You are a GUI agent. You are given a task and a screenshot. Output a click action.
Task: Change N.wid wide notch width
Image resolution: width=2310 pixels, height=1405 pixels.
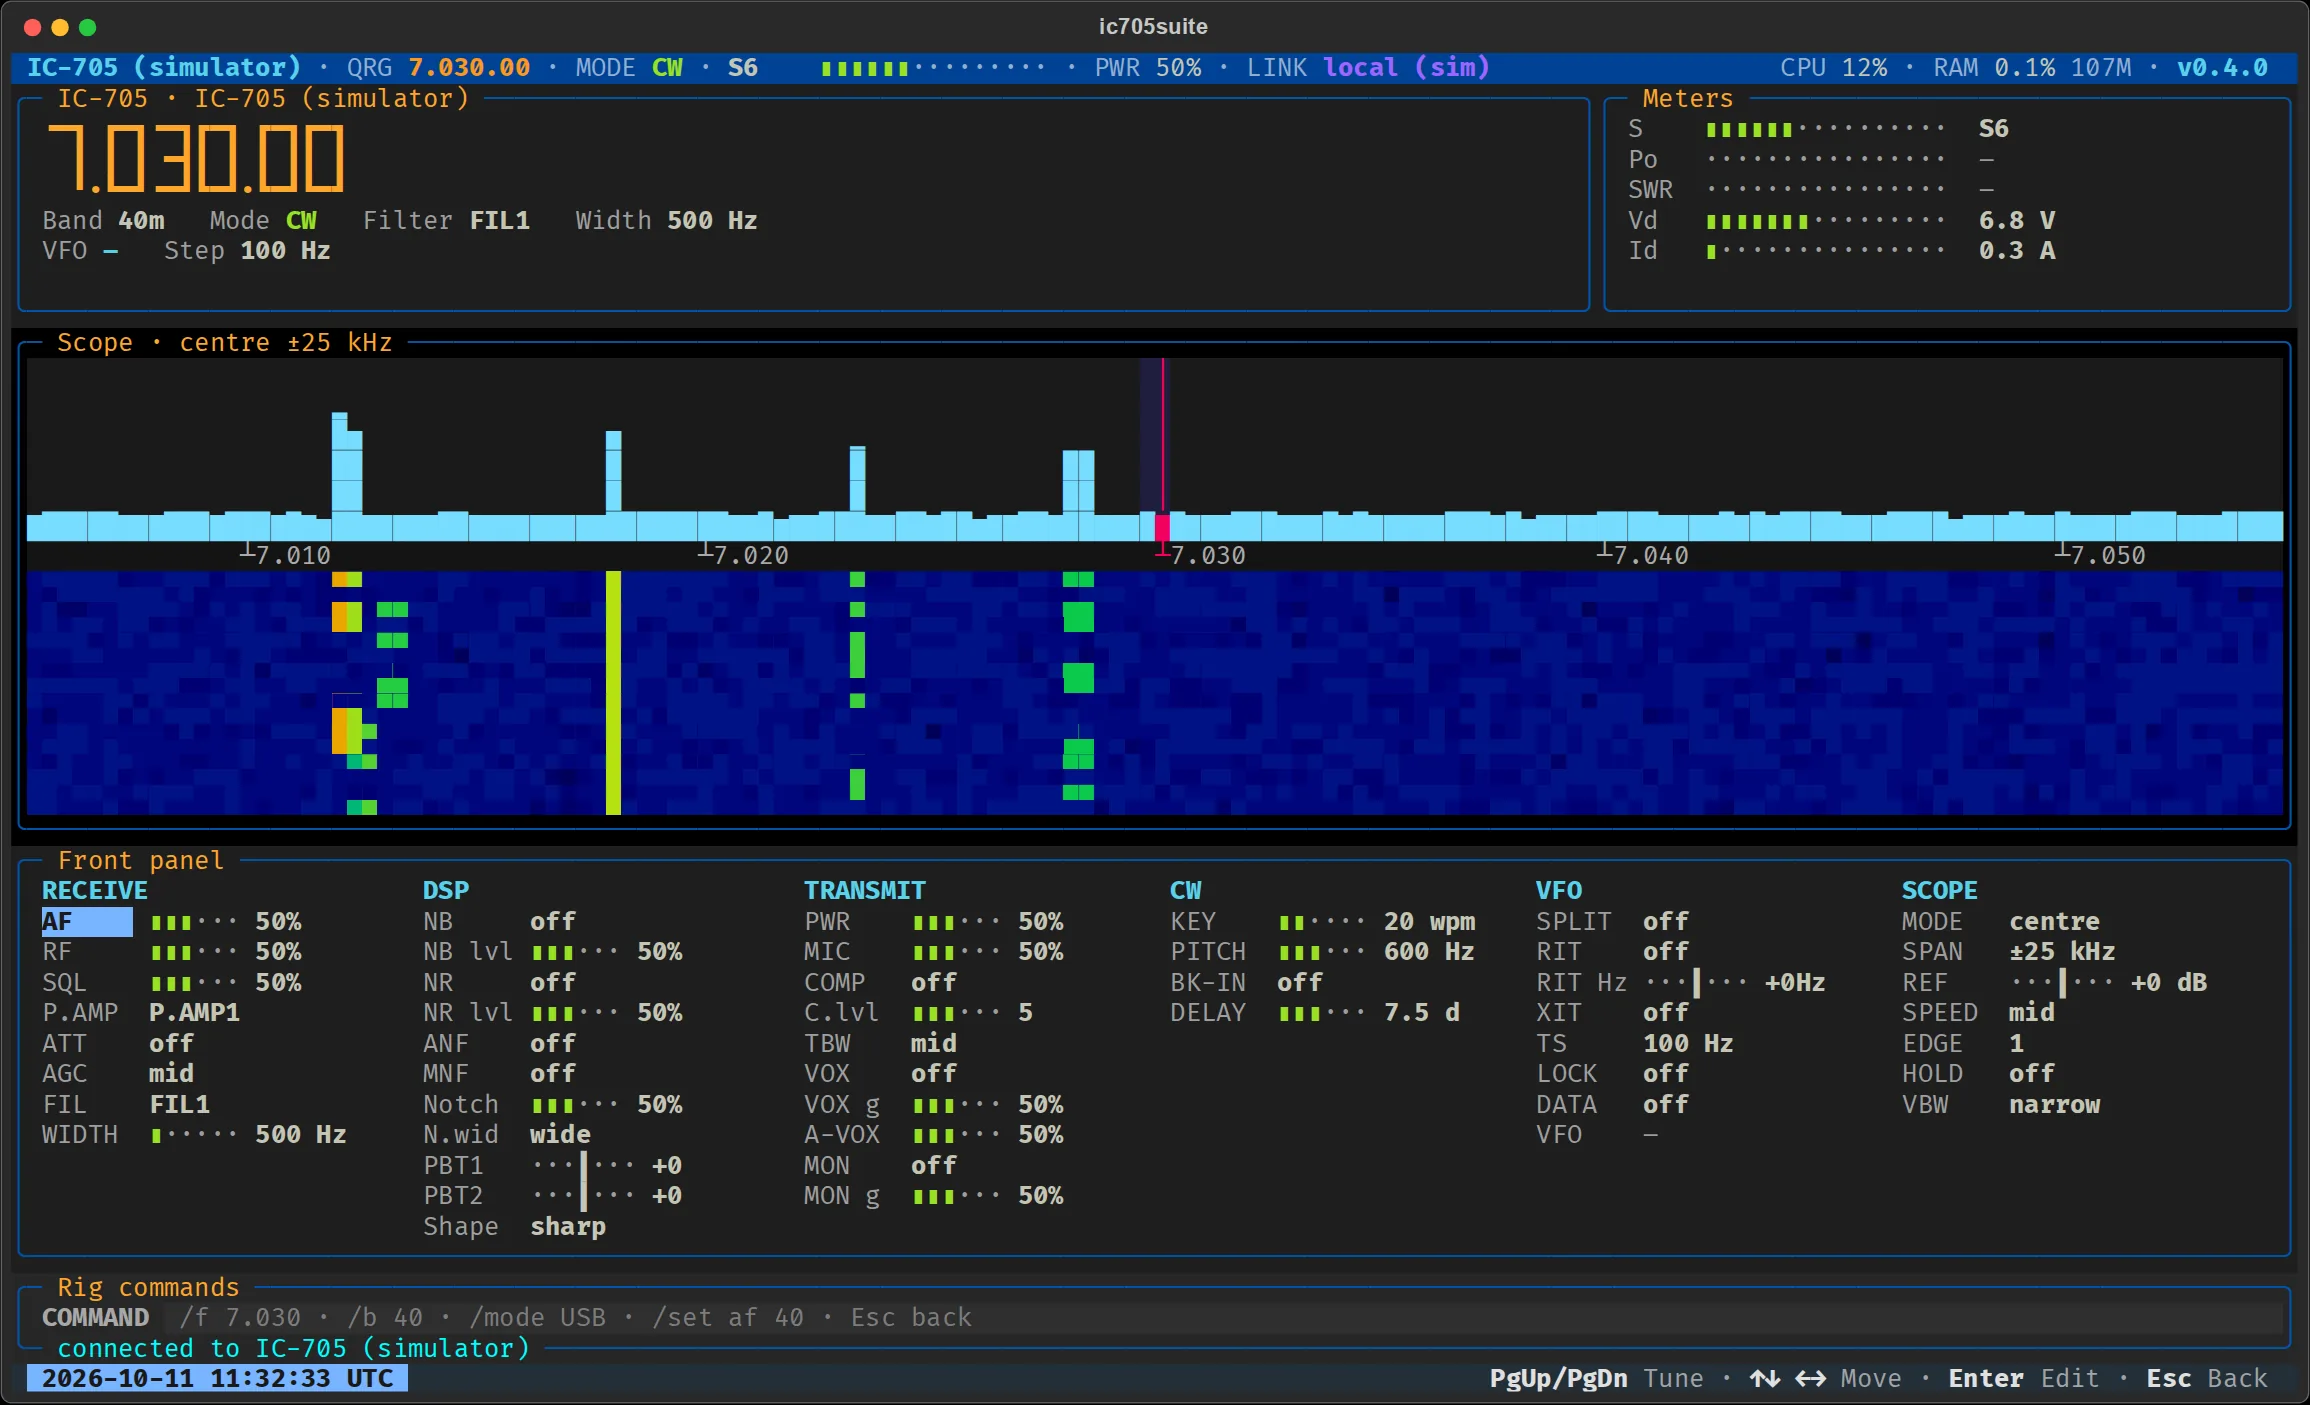tap(560, 1134)
